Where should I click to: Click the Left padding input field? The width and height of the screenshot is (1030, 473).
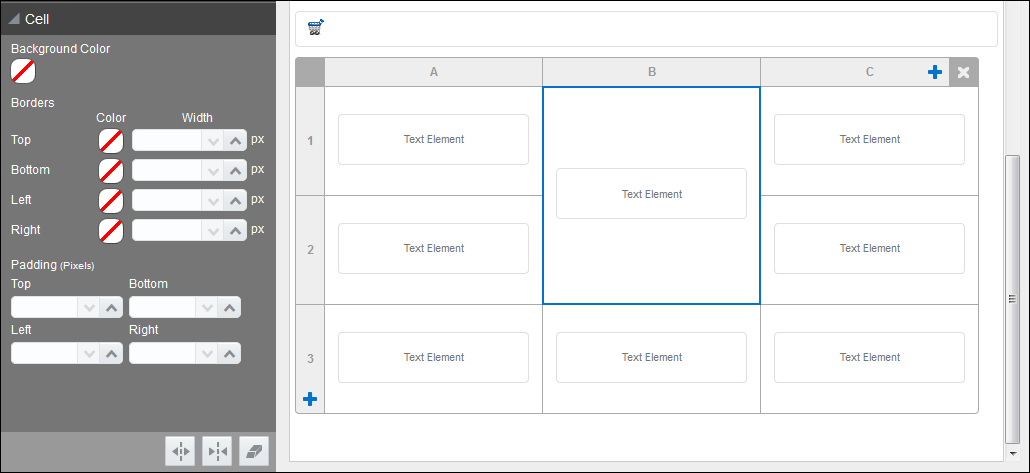[x=44, y=353]
